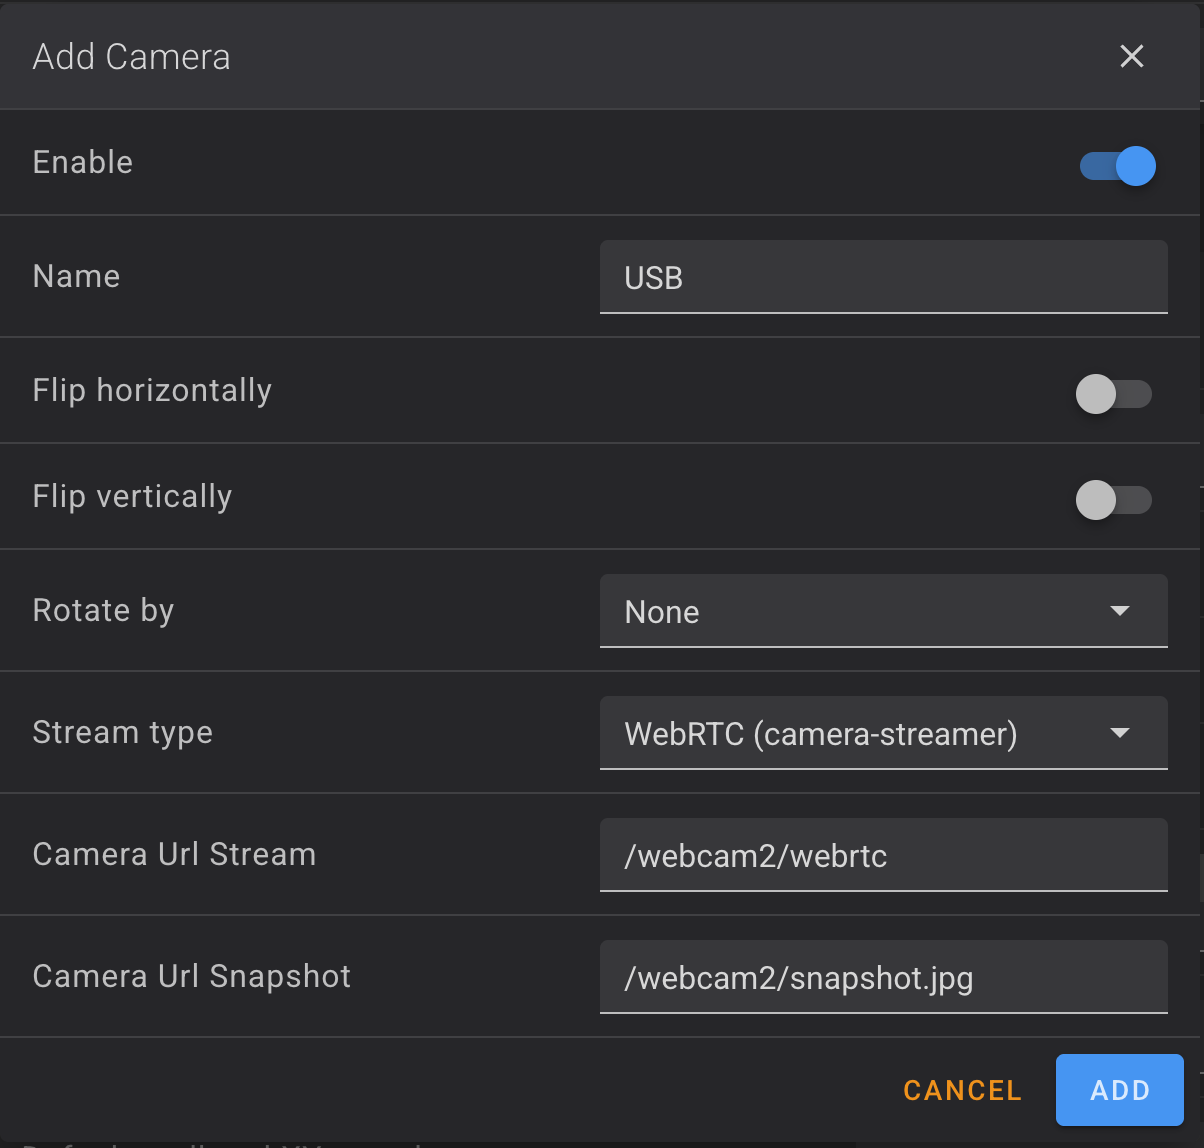Enable Flip vertically
This screenshot has height=1148, width=1204.
(1114, 500)
